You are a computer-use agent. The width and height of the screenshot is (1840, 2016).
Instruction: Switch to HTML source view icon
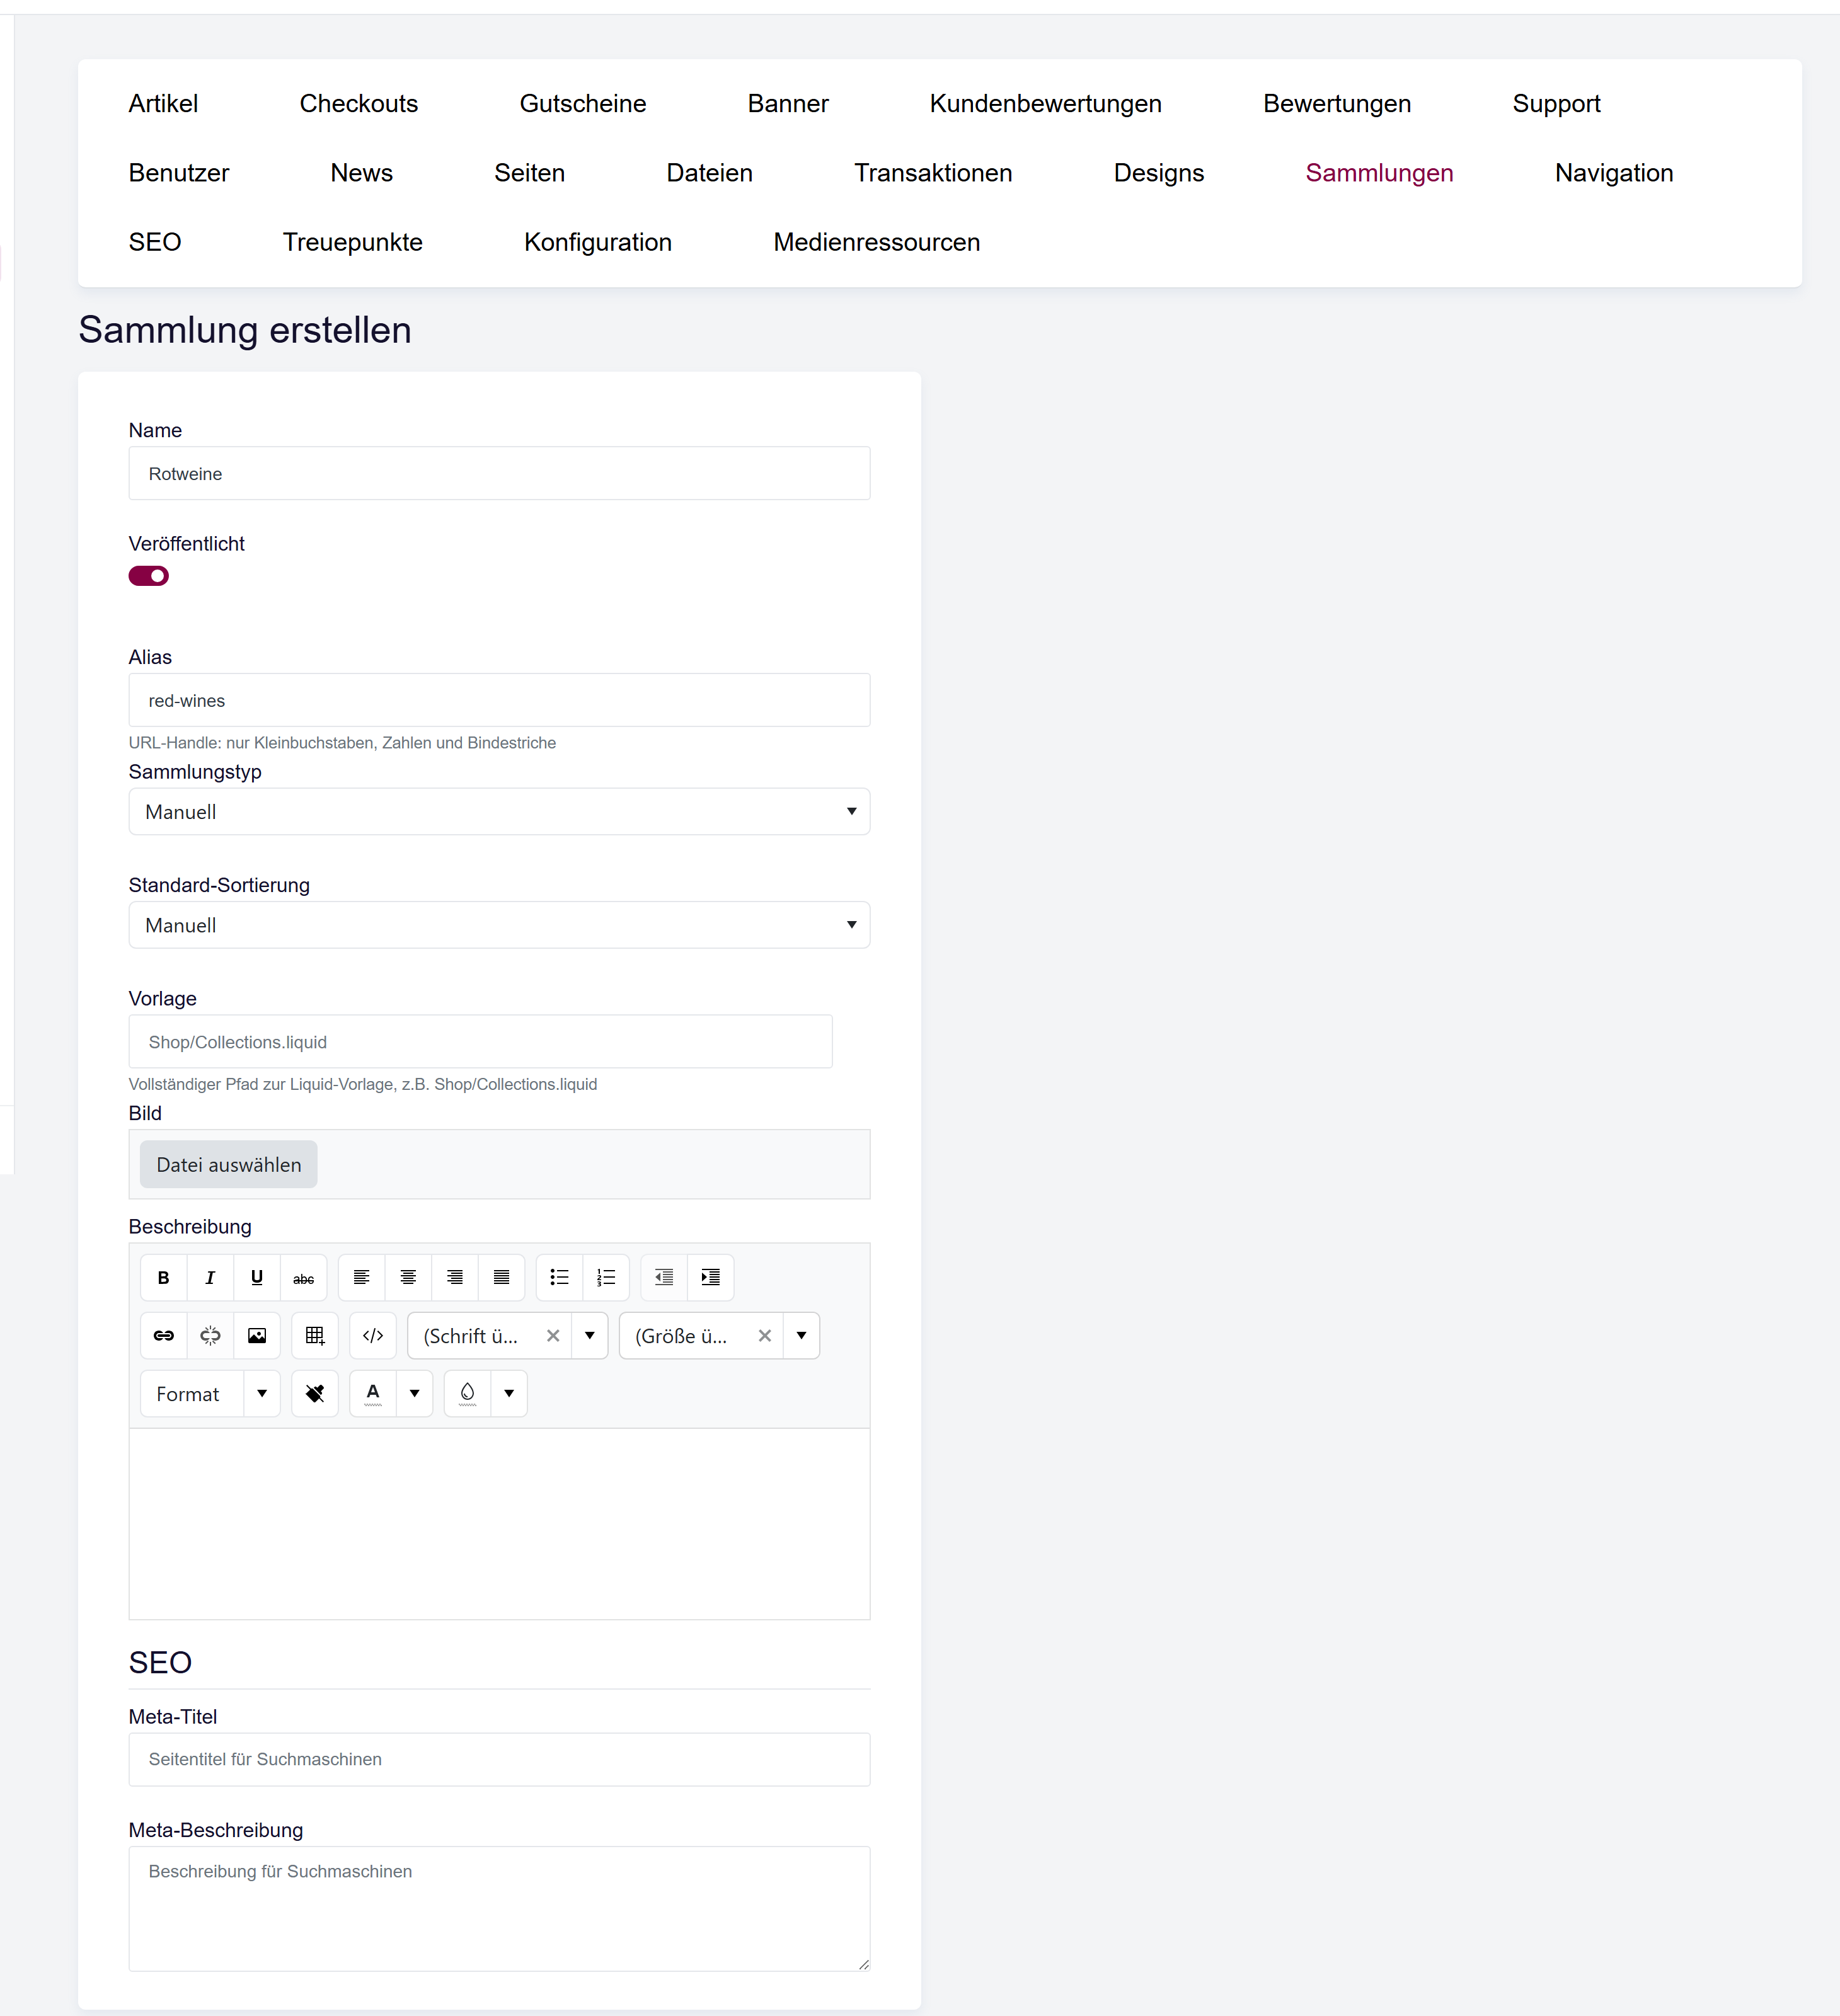373,1335
